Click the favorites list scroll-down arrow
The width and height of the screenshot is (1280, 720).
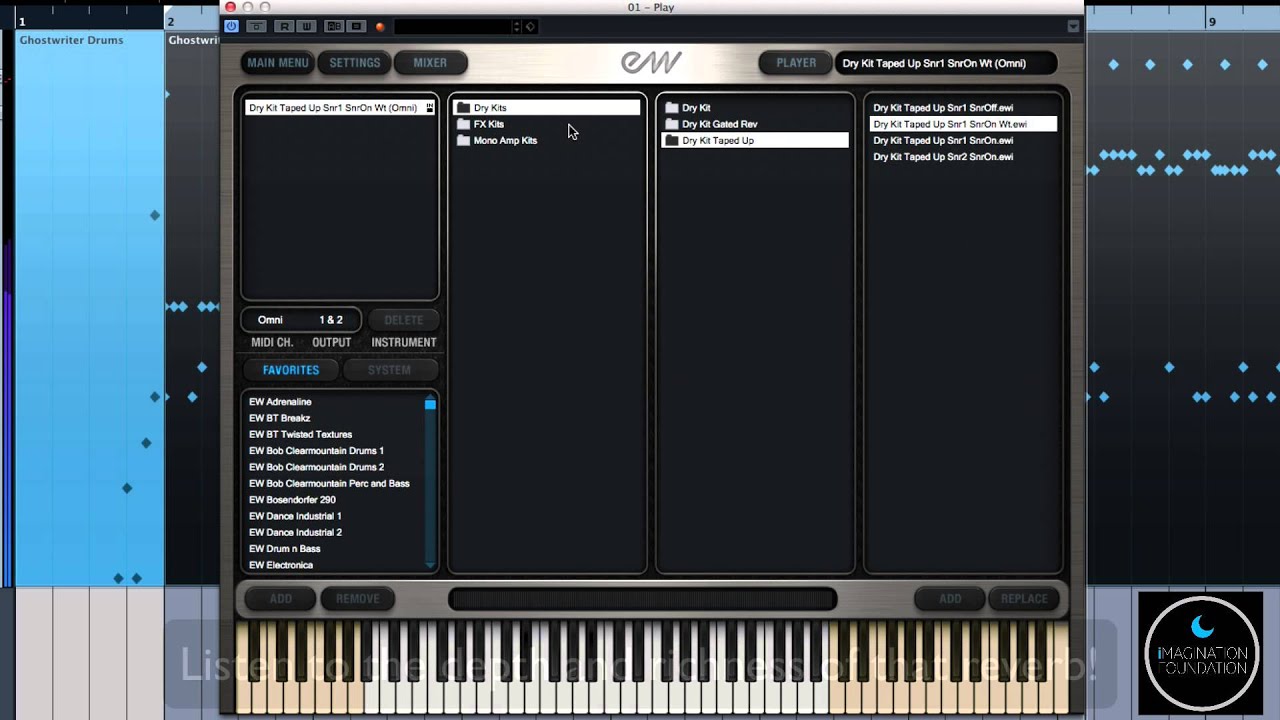430,565
